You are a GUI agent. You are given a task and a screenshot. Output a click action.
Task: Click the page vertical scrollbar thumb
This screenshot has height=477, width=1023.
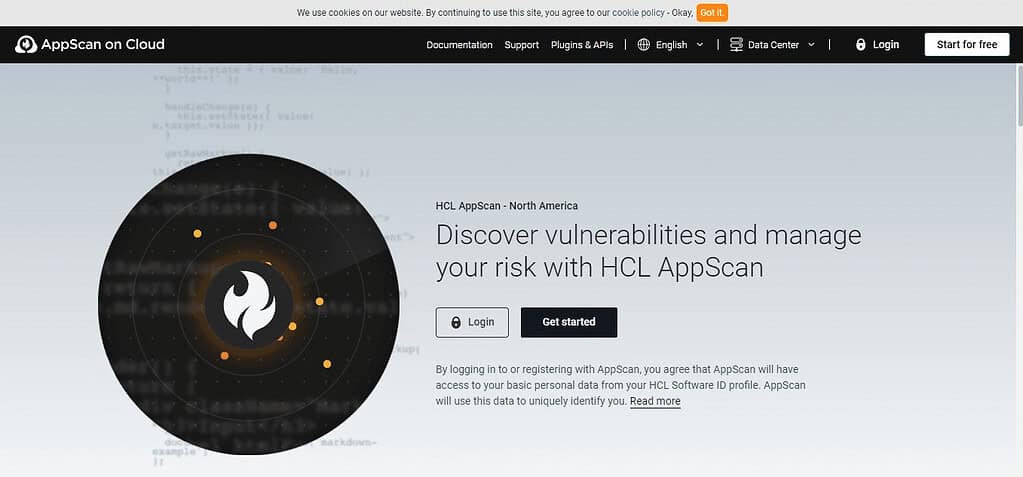coord(1018,95)
